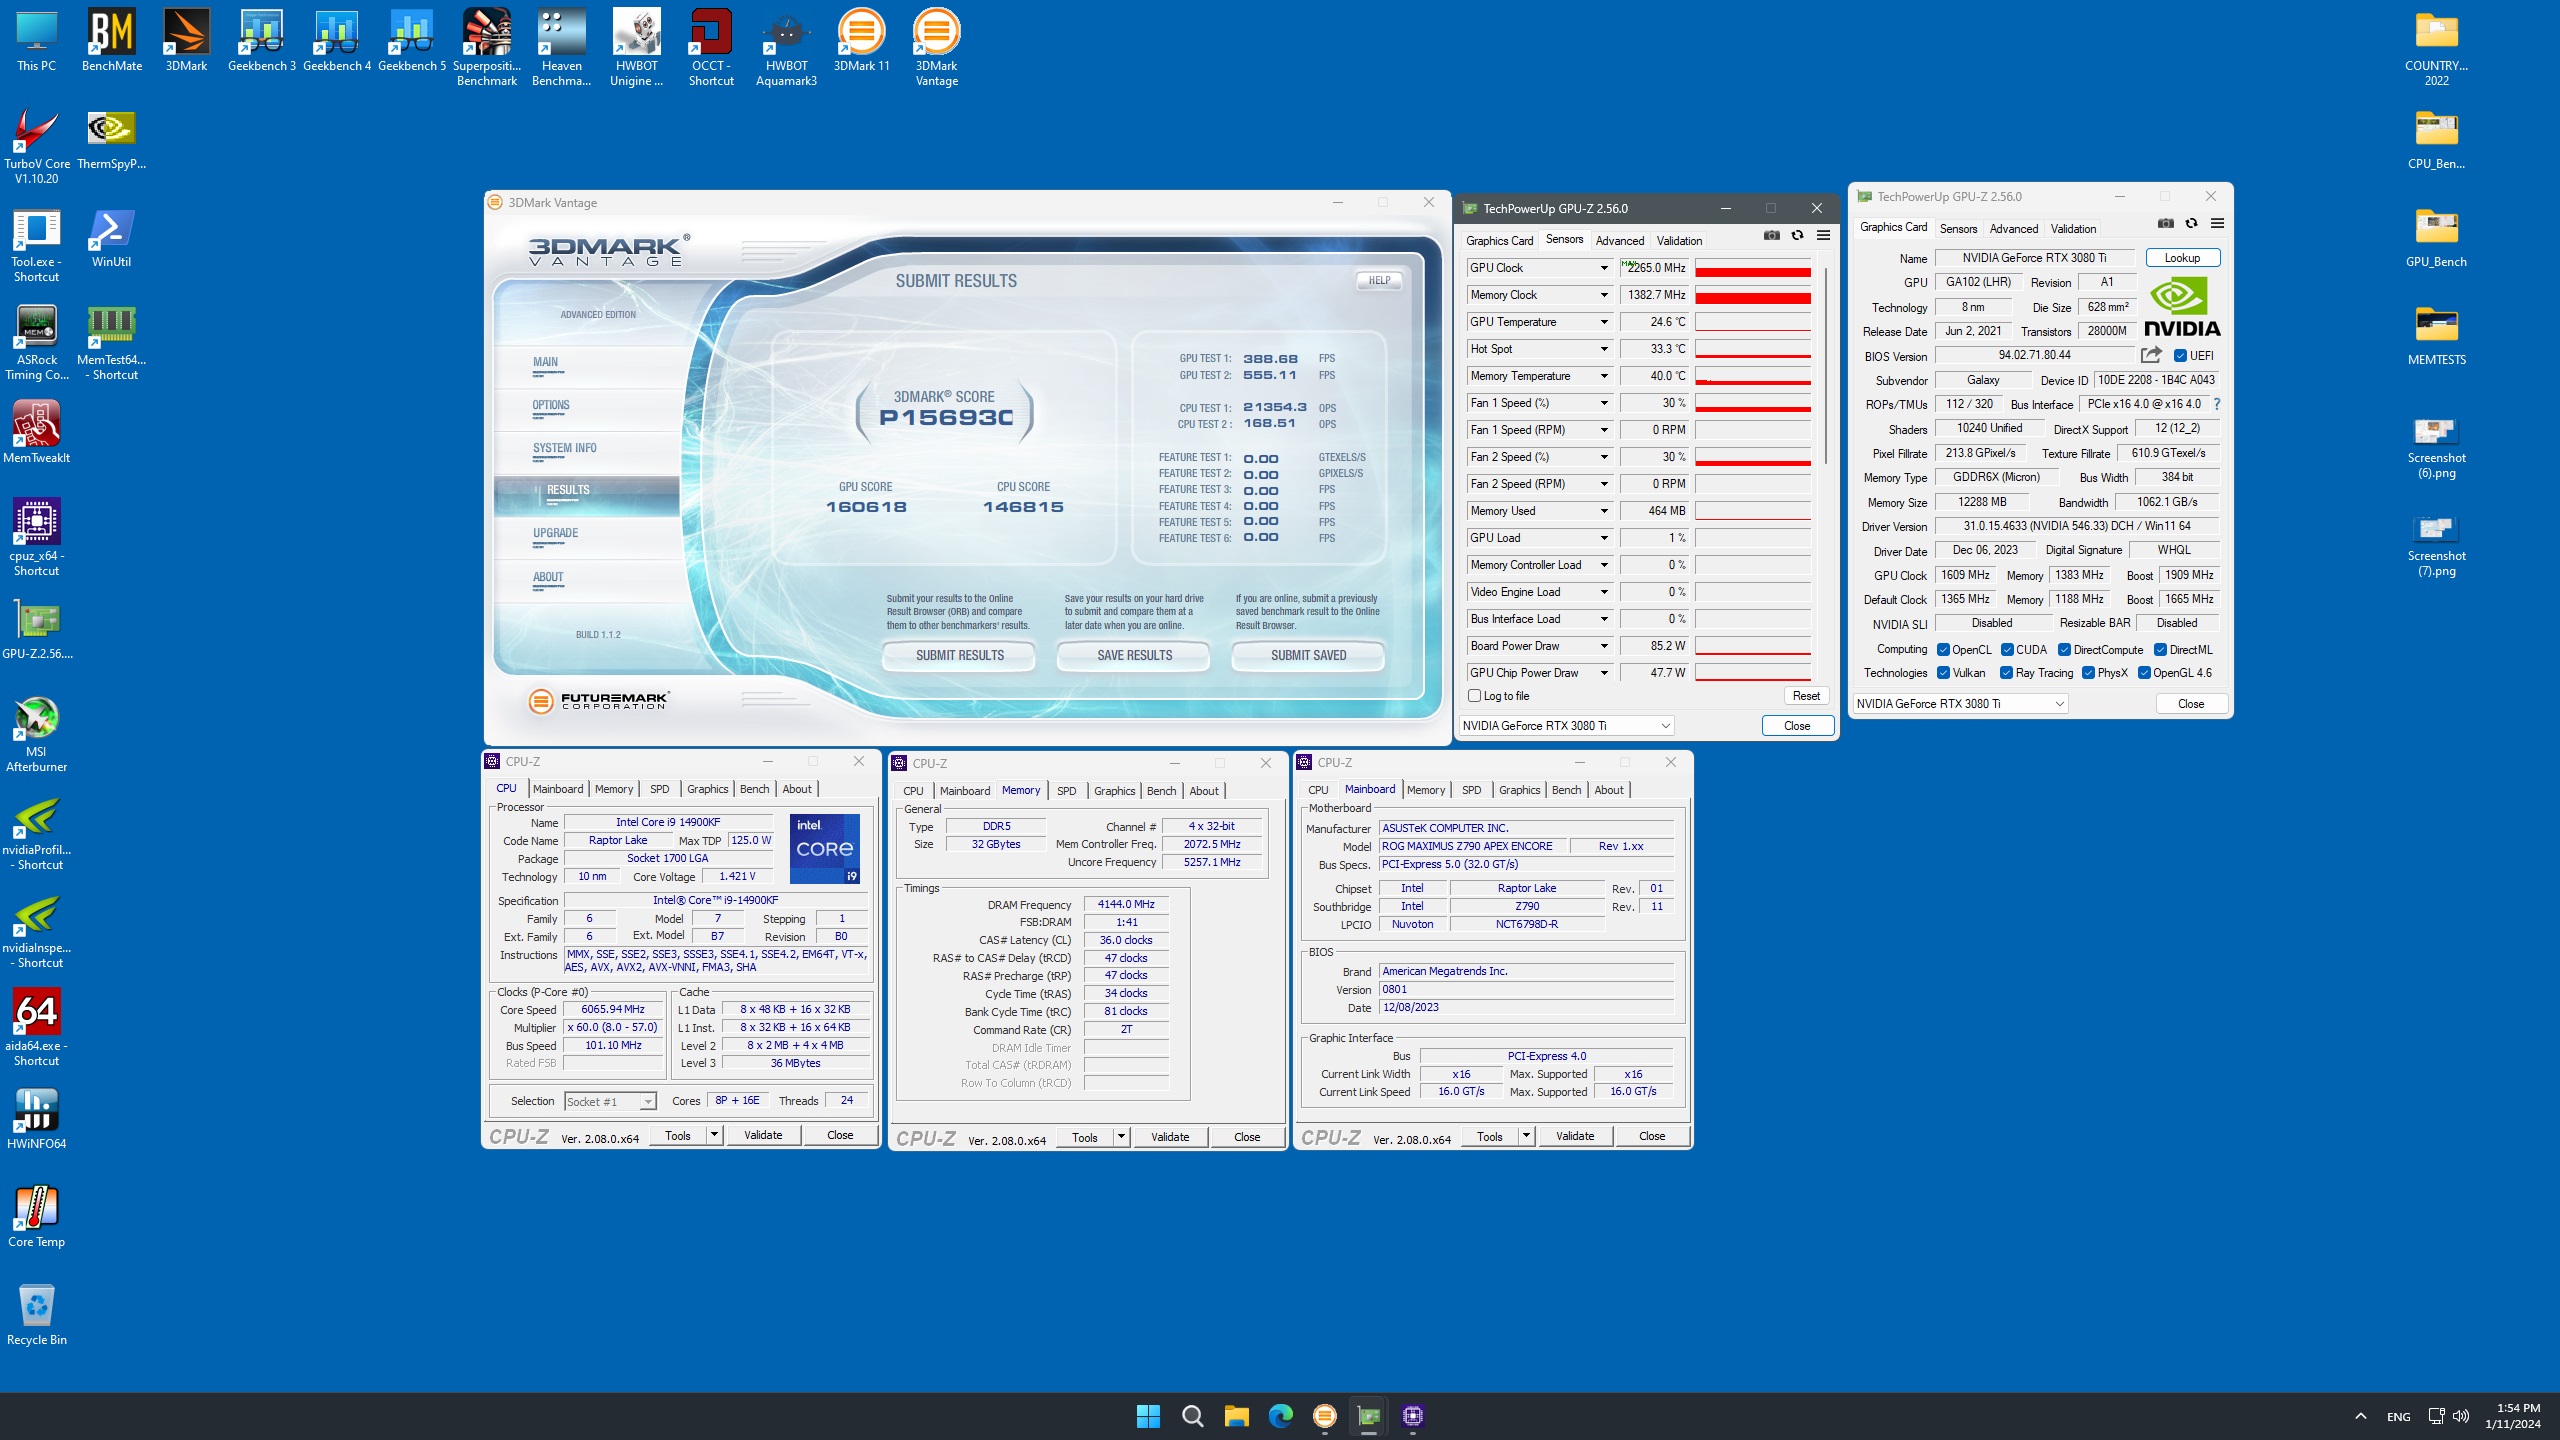Toggle the Vulkan checkbox
Image resolution: width=2560 pixels, height=1440 pixels.
coord(1943,673)
